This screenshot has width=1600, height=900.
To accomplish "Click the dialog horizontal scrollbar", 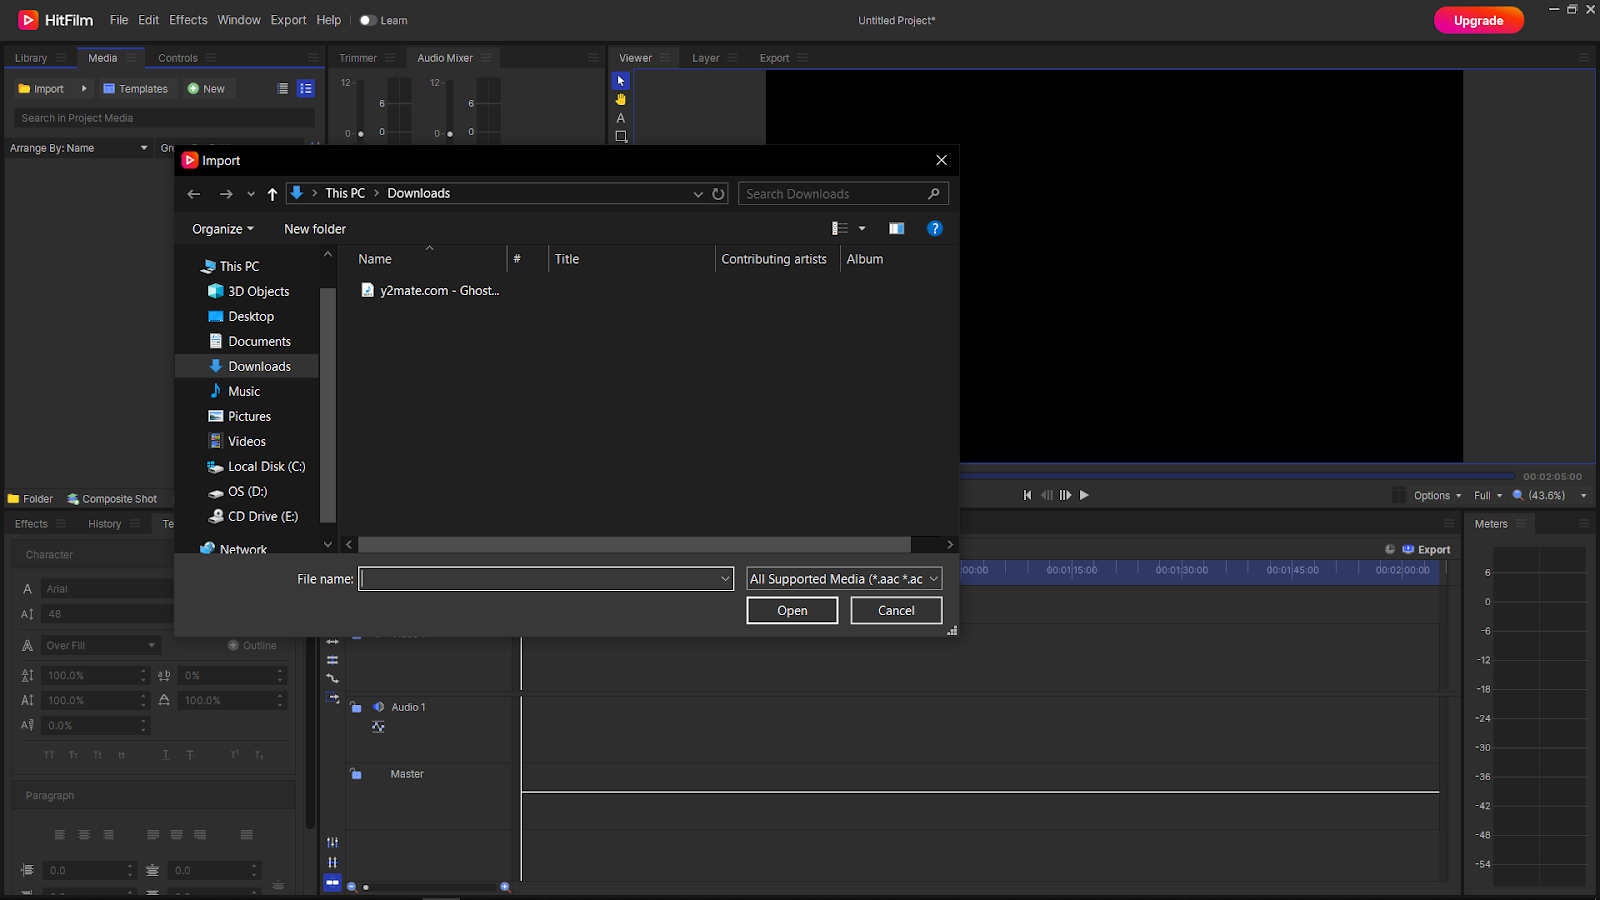I will (635, 545).
